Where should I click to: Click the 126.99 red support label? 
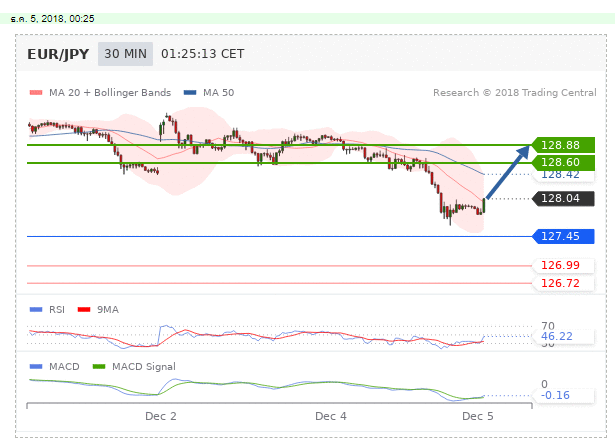[x=561, y=266]
